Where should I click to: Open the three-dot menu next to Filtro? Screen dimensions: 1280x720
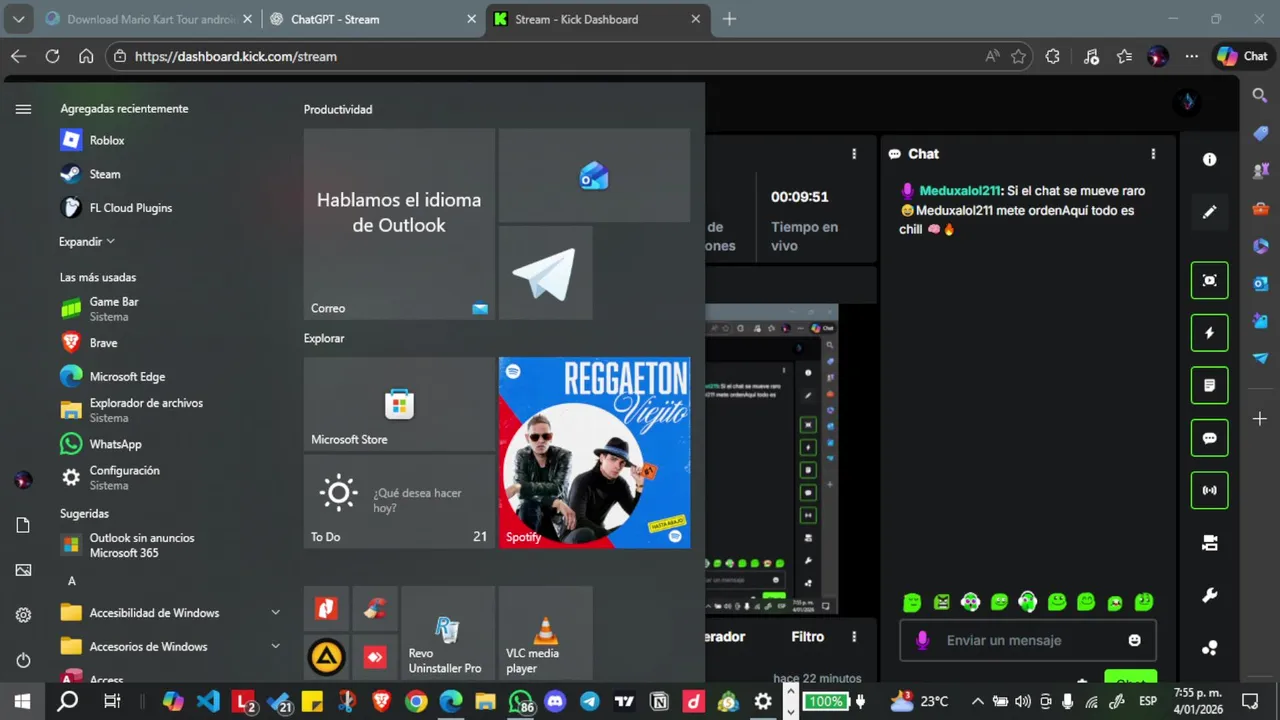pos(854,637)
